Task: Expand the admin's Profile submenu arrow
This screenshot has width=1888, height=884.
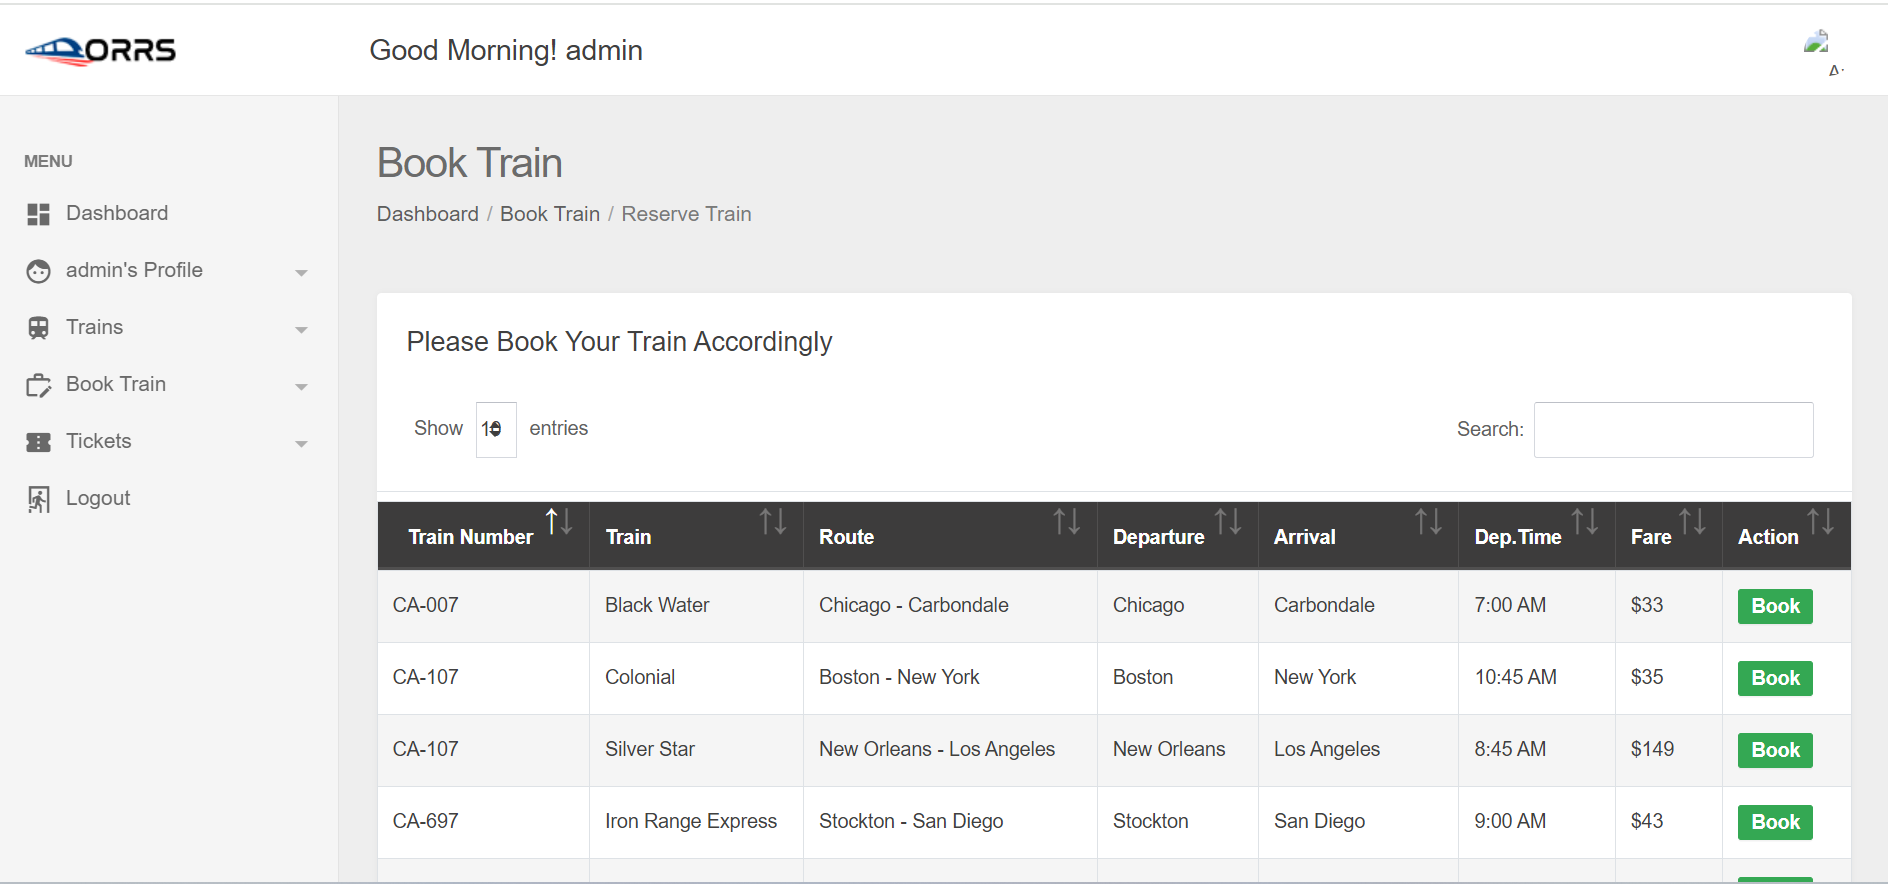Action: pos(301,272)
